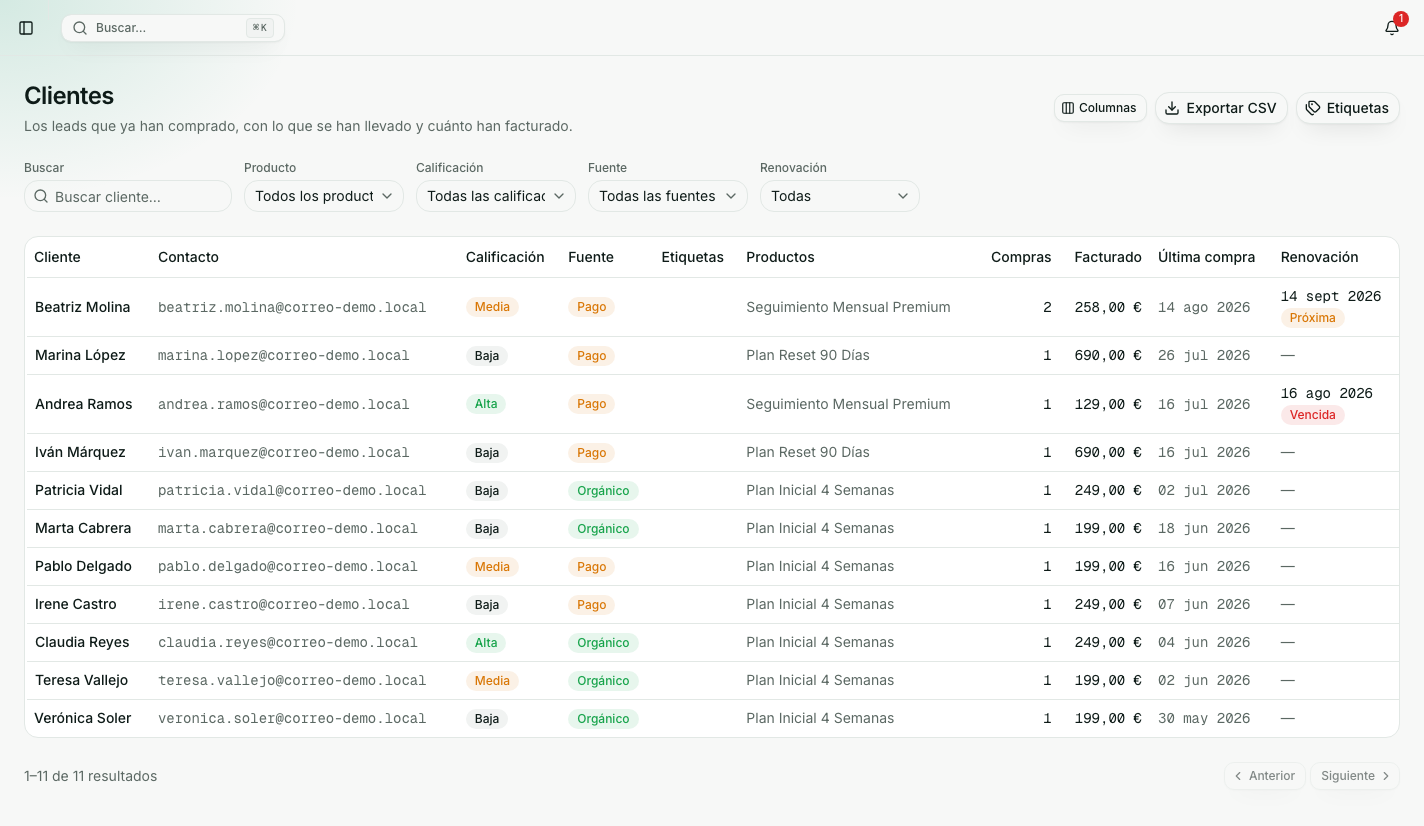
Task: Select client Claudia Reyes
Action: pos(82,642)
